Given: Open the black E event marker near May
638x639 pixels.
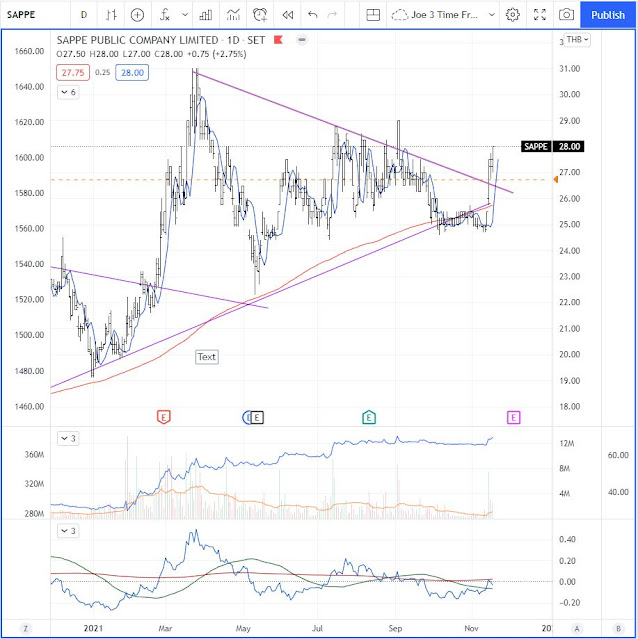Looking at the screenshot, I should 257,417.
